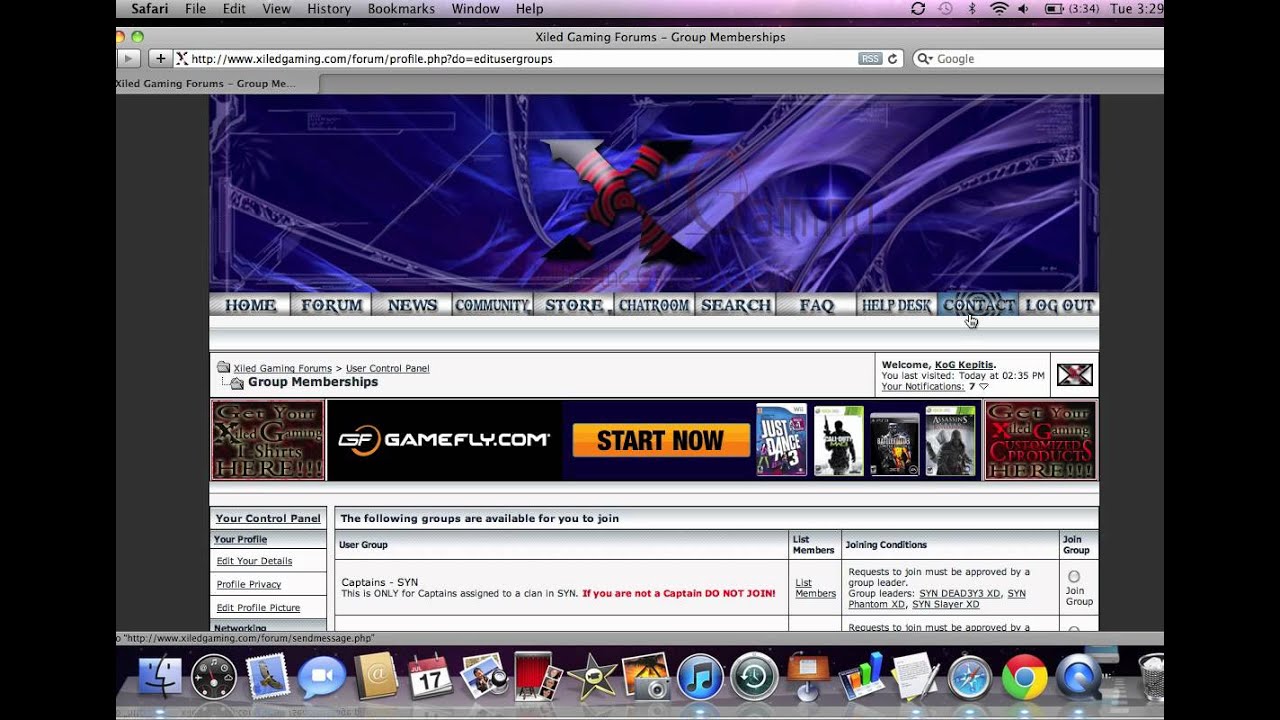Image resolution: width=1280 pixels, height=720 pixels.
Task: Open the Safari menu
Action: 150,9
